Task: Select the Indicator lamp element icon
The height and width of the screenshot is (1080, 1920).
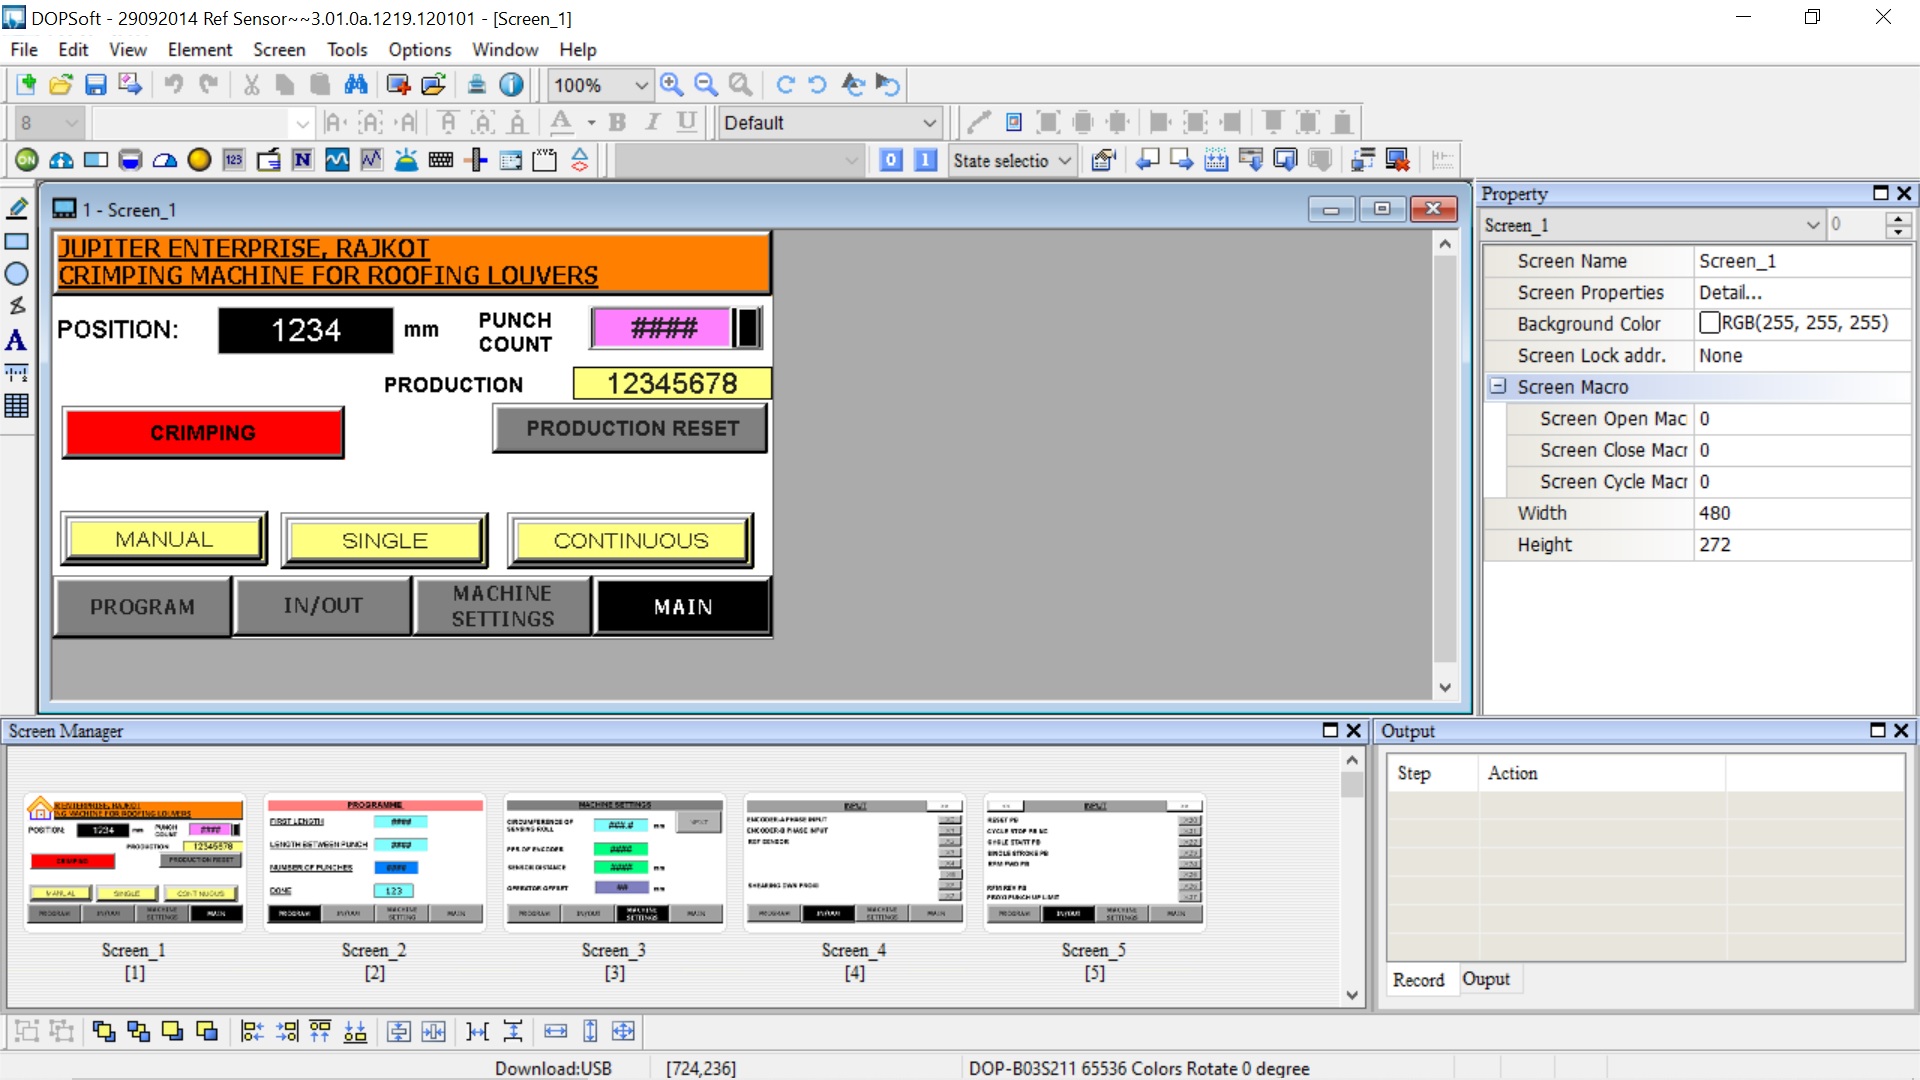Action: pyautogui.click(x=199, y=160)
